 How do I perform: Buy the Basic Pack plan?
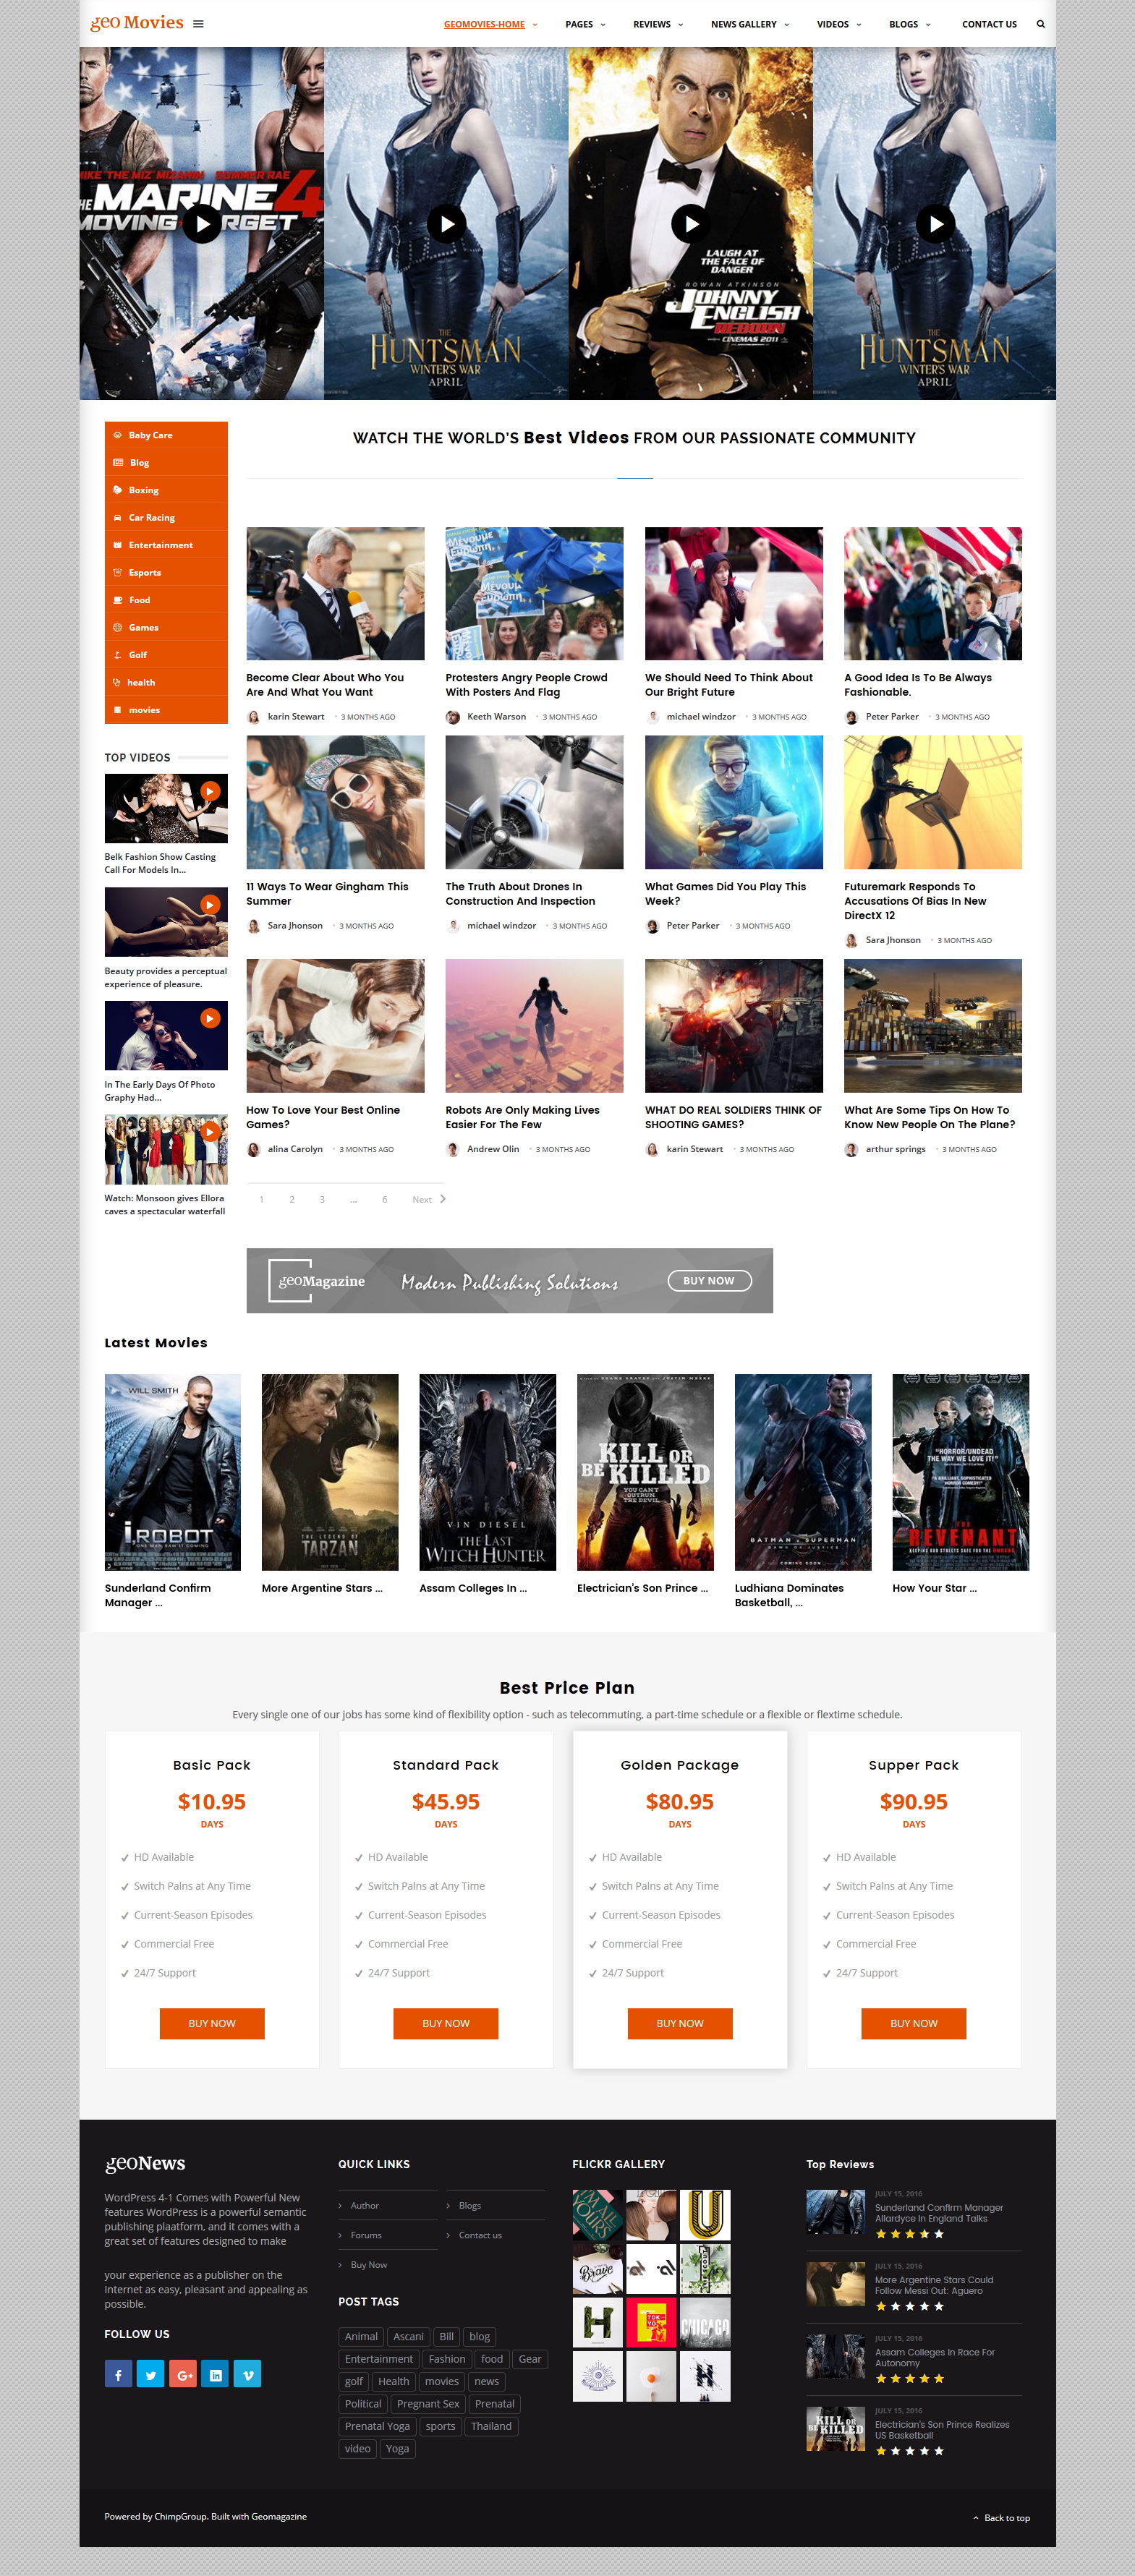212,2023
